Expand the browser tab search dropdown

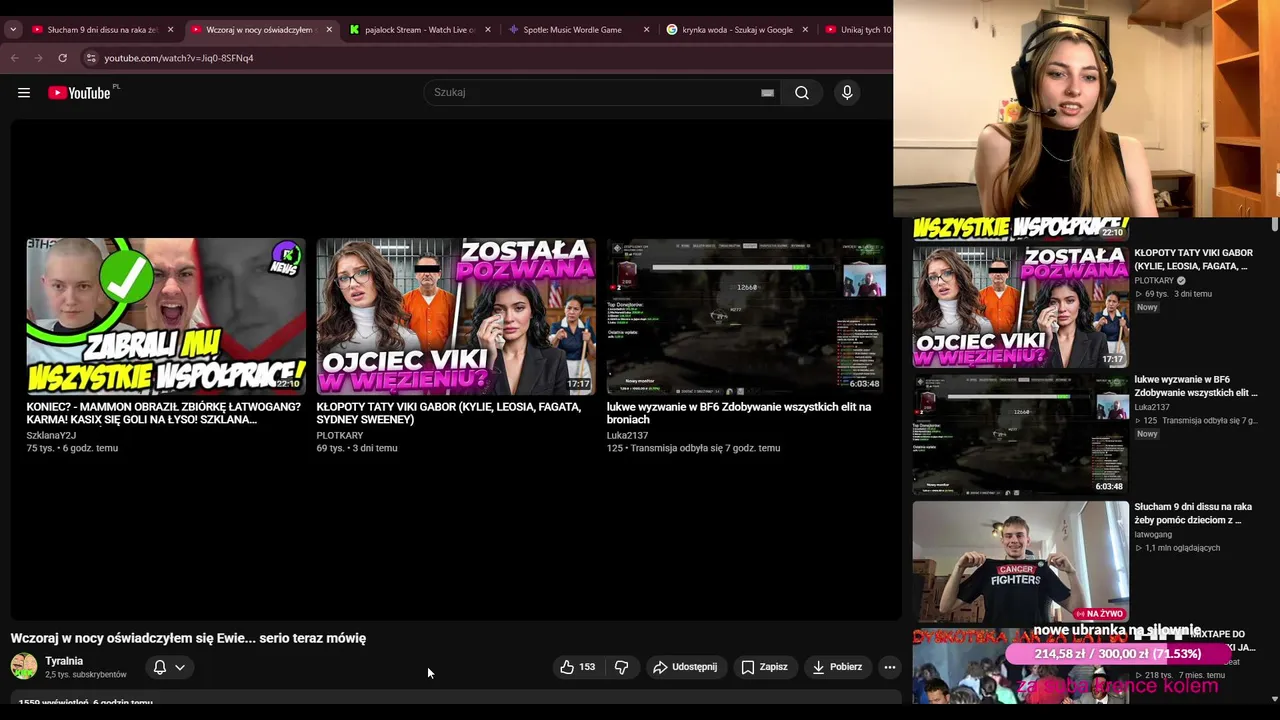[x=13, y=30]
